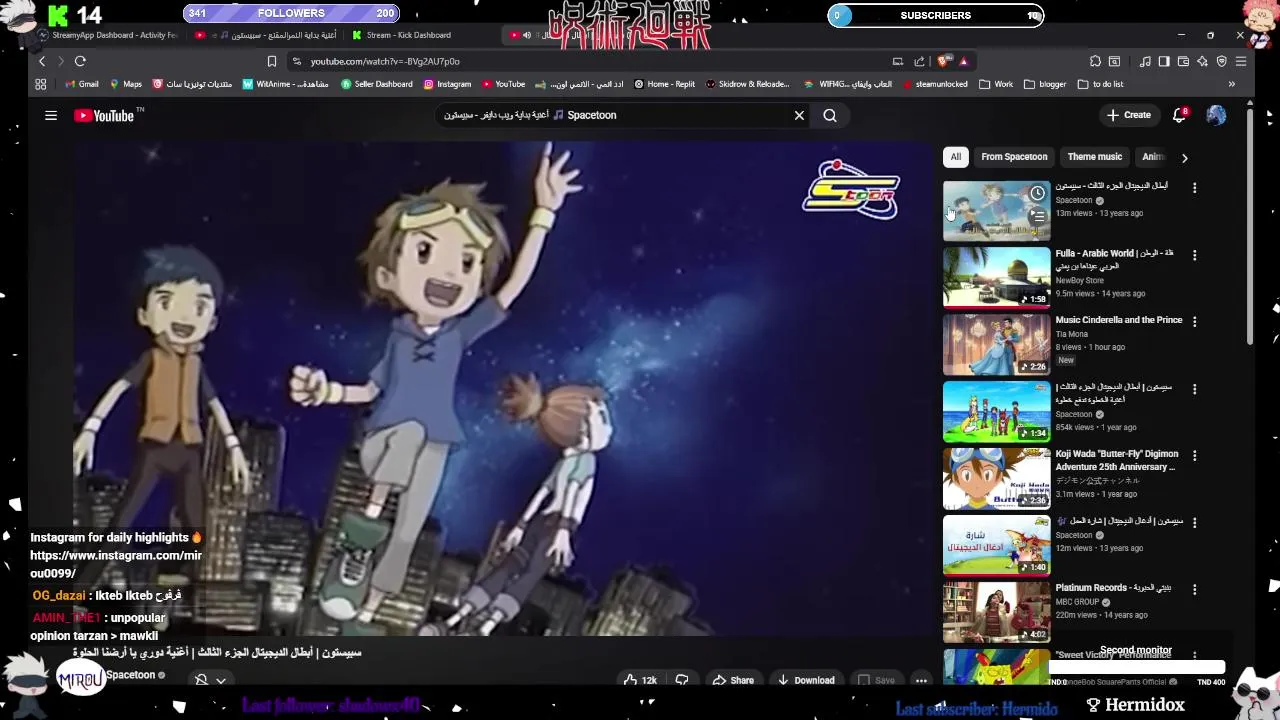Open Maps bookmark
This screenshot has width=1280, height=720.
coord(126,84)
